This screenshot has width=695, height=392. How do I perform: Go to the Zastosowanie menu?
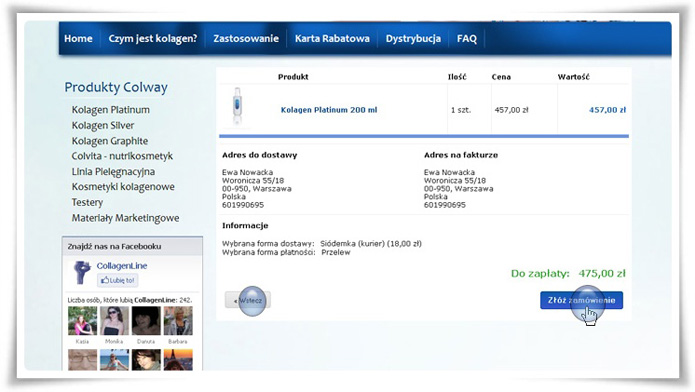pyautogui.click(x=246, y=39)
